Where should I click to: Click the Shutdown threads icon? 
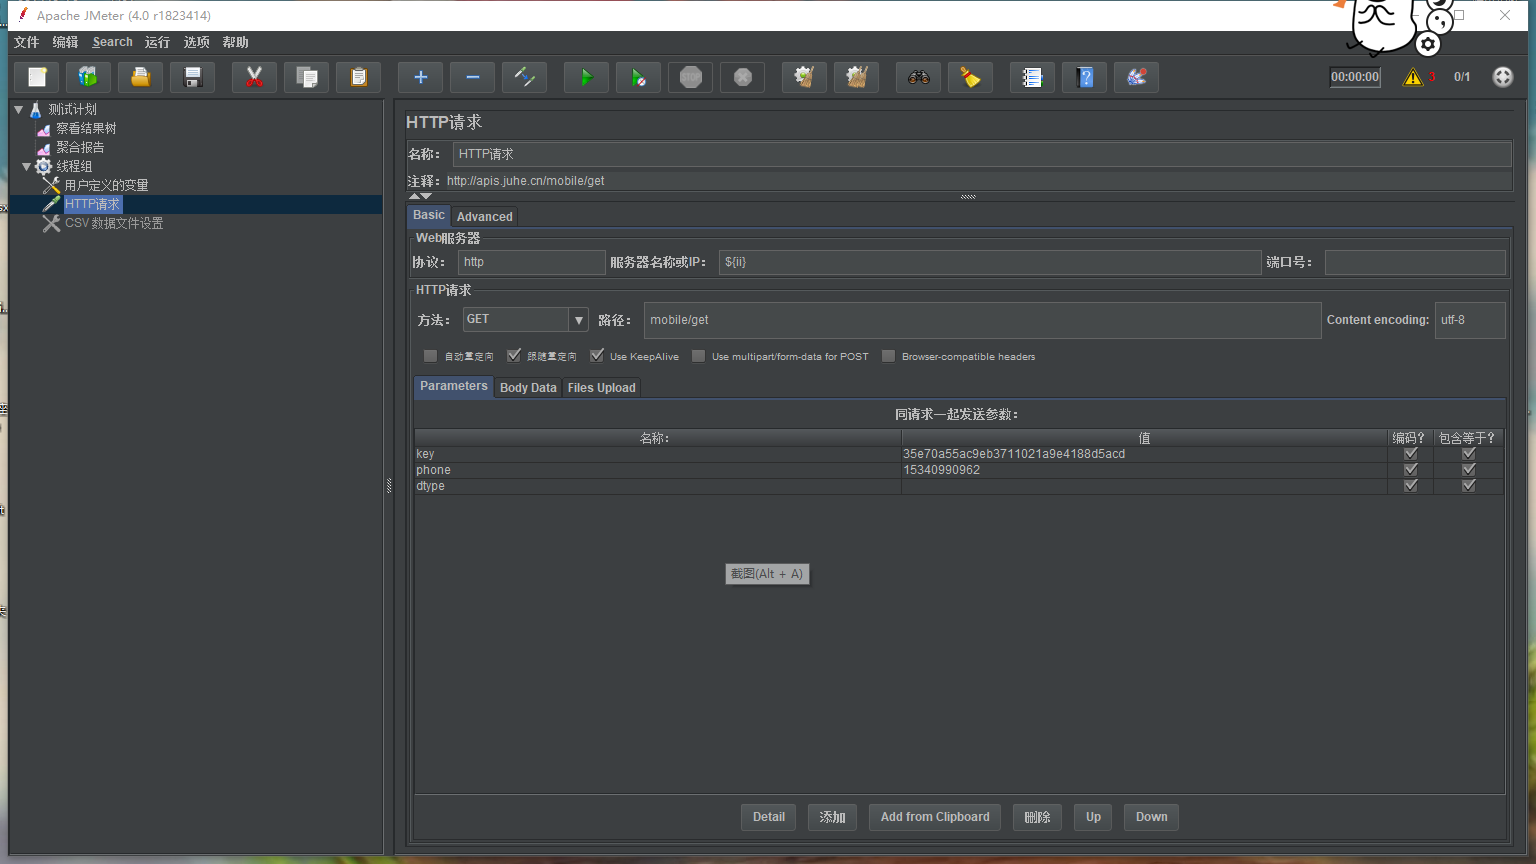742,77
